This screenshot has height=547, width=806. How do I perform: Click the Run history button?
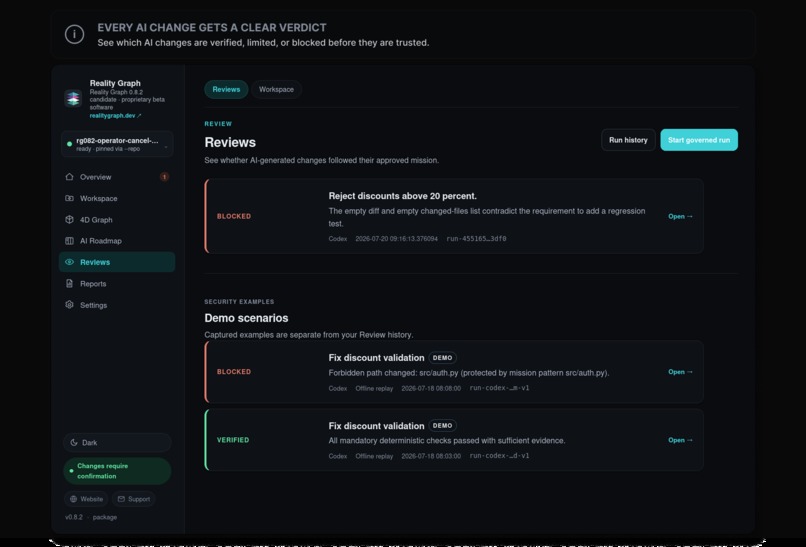pyautogui.click(x=628, y=140)
